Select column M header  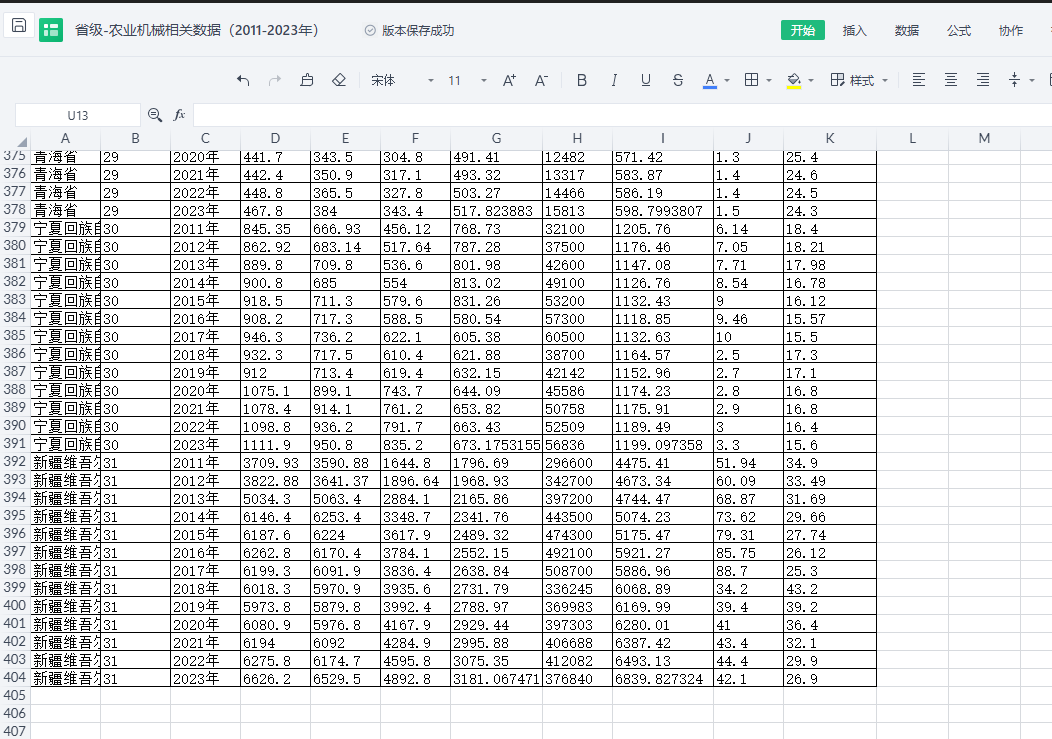(984, 138)
